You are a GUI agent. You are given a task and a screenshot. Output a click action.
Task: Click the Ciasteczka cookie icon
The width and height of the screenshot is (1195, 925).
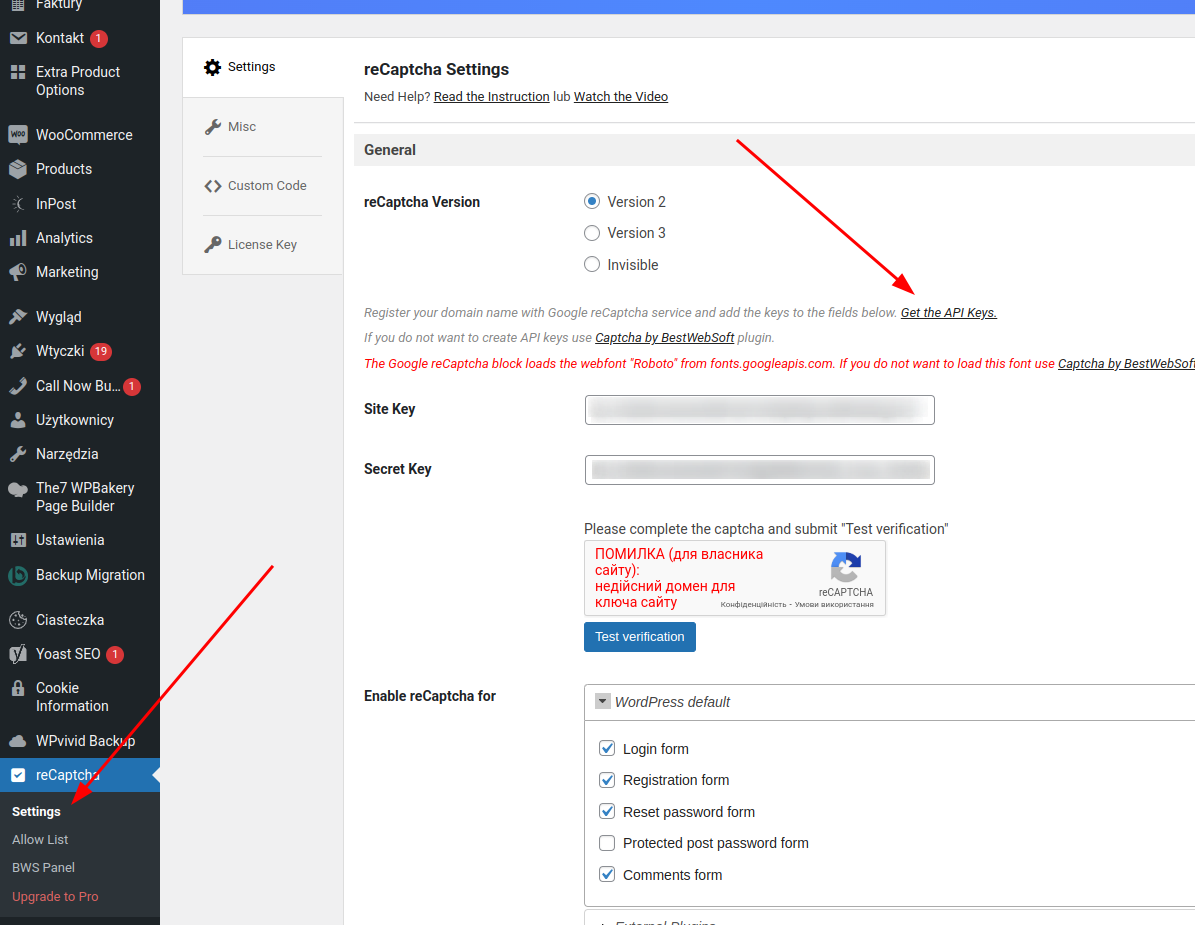tap(18, 620)
